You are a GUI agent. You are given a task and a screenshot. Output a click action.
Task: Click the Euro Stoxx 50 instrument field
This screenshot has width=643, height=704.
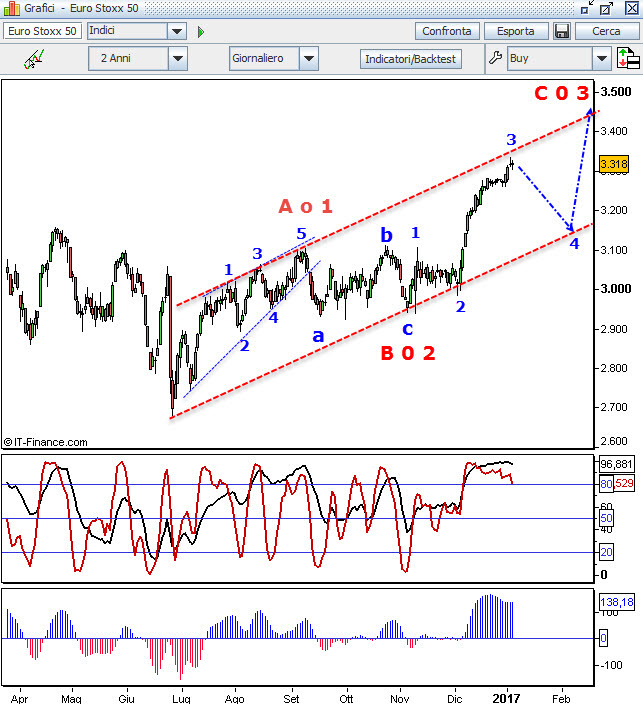point(42,31)
